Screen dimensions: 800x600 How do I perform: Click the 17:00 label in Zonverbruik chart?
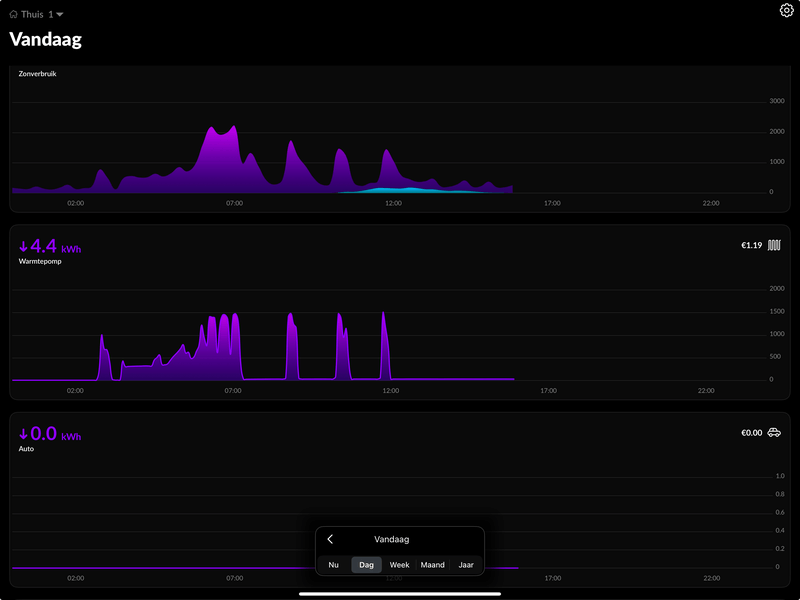point(552,203)
